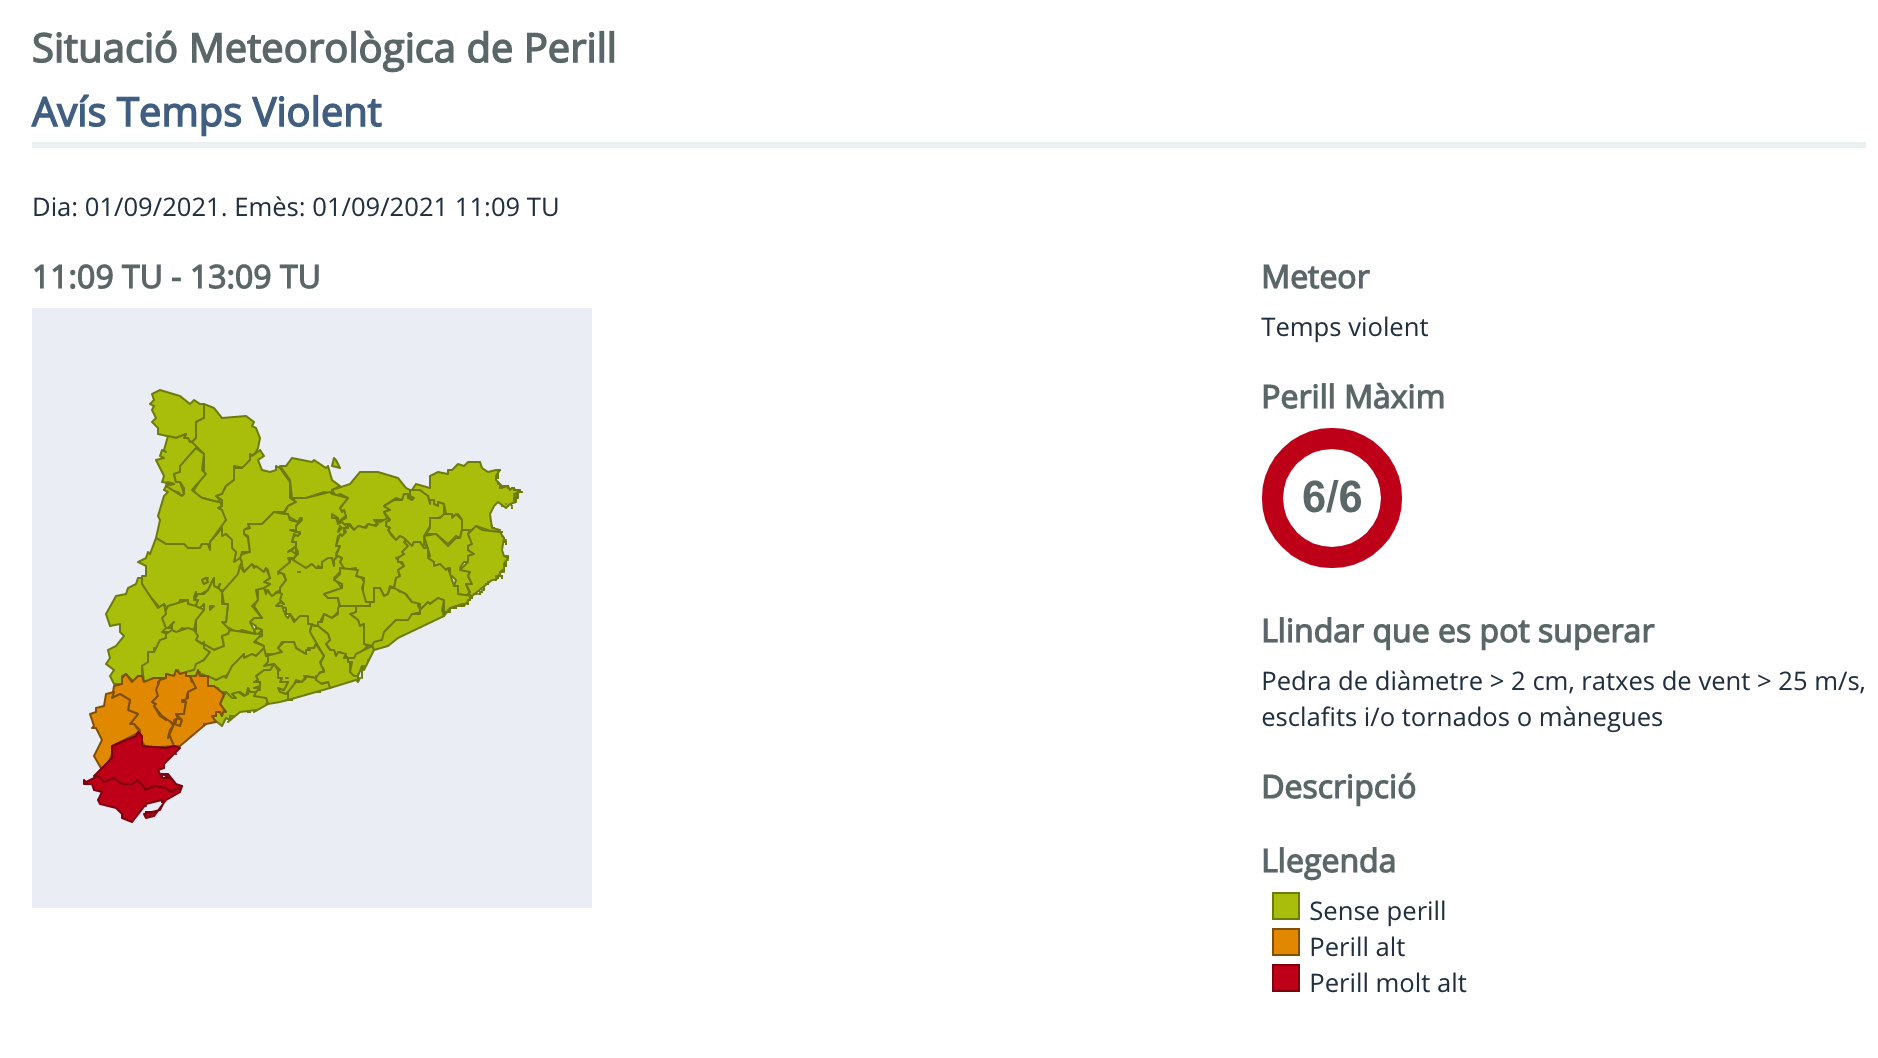Click the orange Perill alt legend swatch
The image size is (1878, 1058).
(x=1285, y=943)
